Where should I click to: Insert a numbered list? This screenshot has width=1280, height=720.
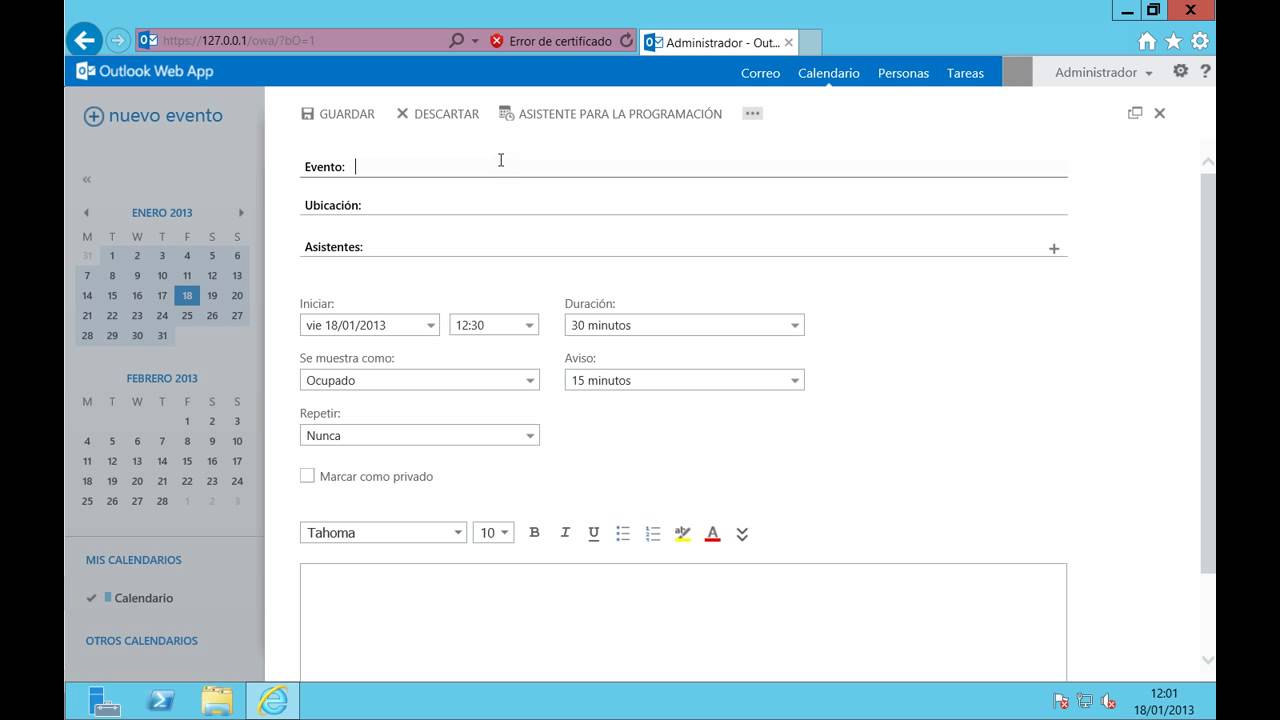pos(653,533)
